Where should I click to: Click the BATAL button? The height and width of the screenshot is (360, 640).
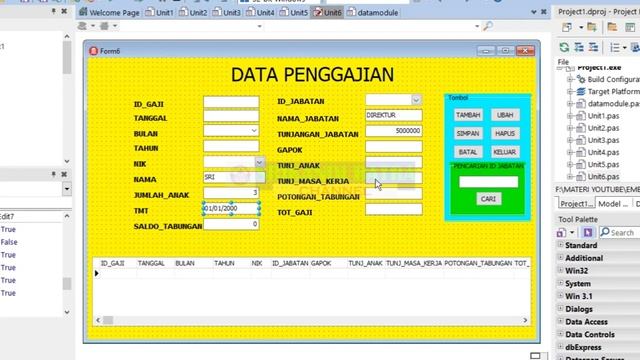(468, 152)
